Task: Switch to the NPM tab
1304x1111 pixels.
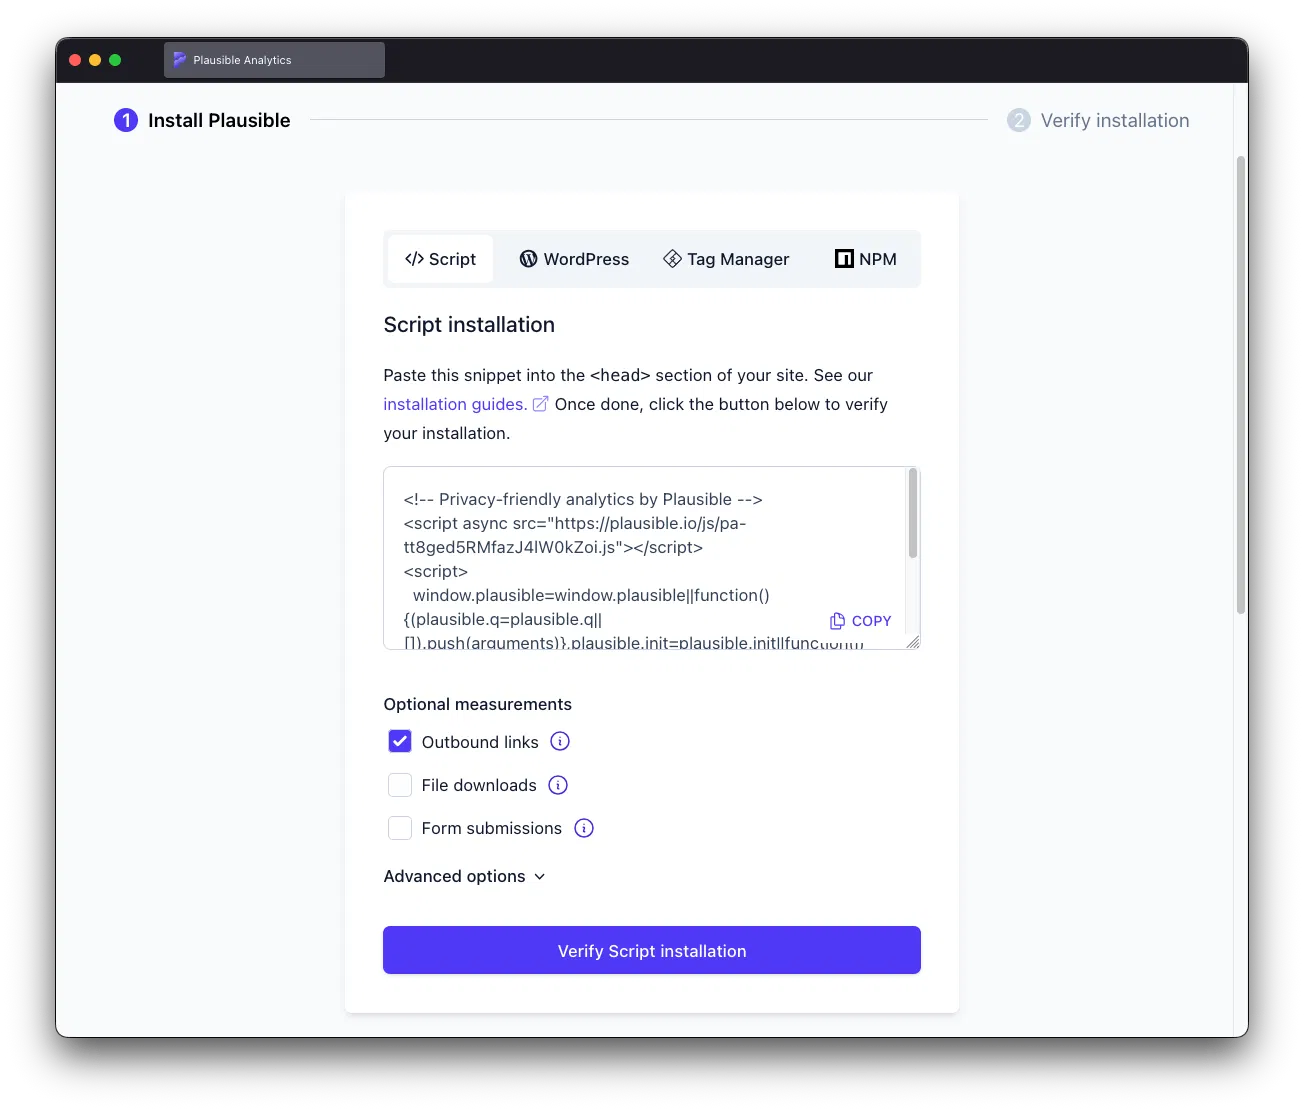Action: [x=865, y=259]
